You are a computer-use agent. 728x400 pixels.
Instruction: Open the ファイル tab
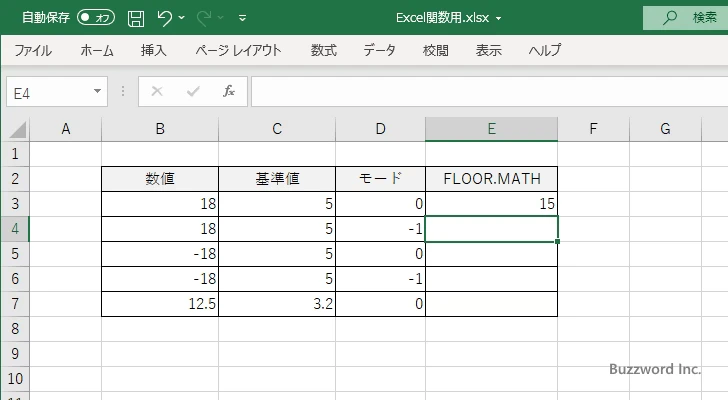click(x=33, y=50)
